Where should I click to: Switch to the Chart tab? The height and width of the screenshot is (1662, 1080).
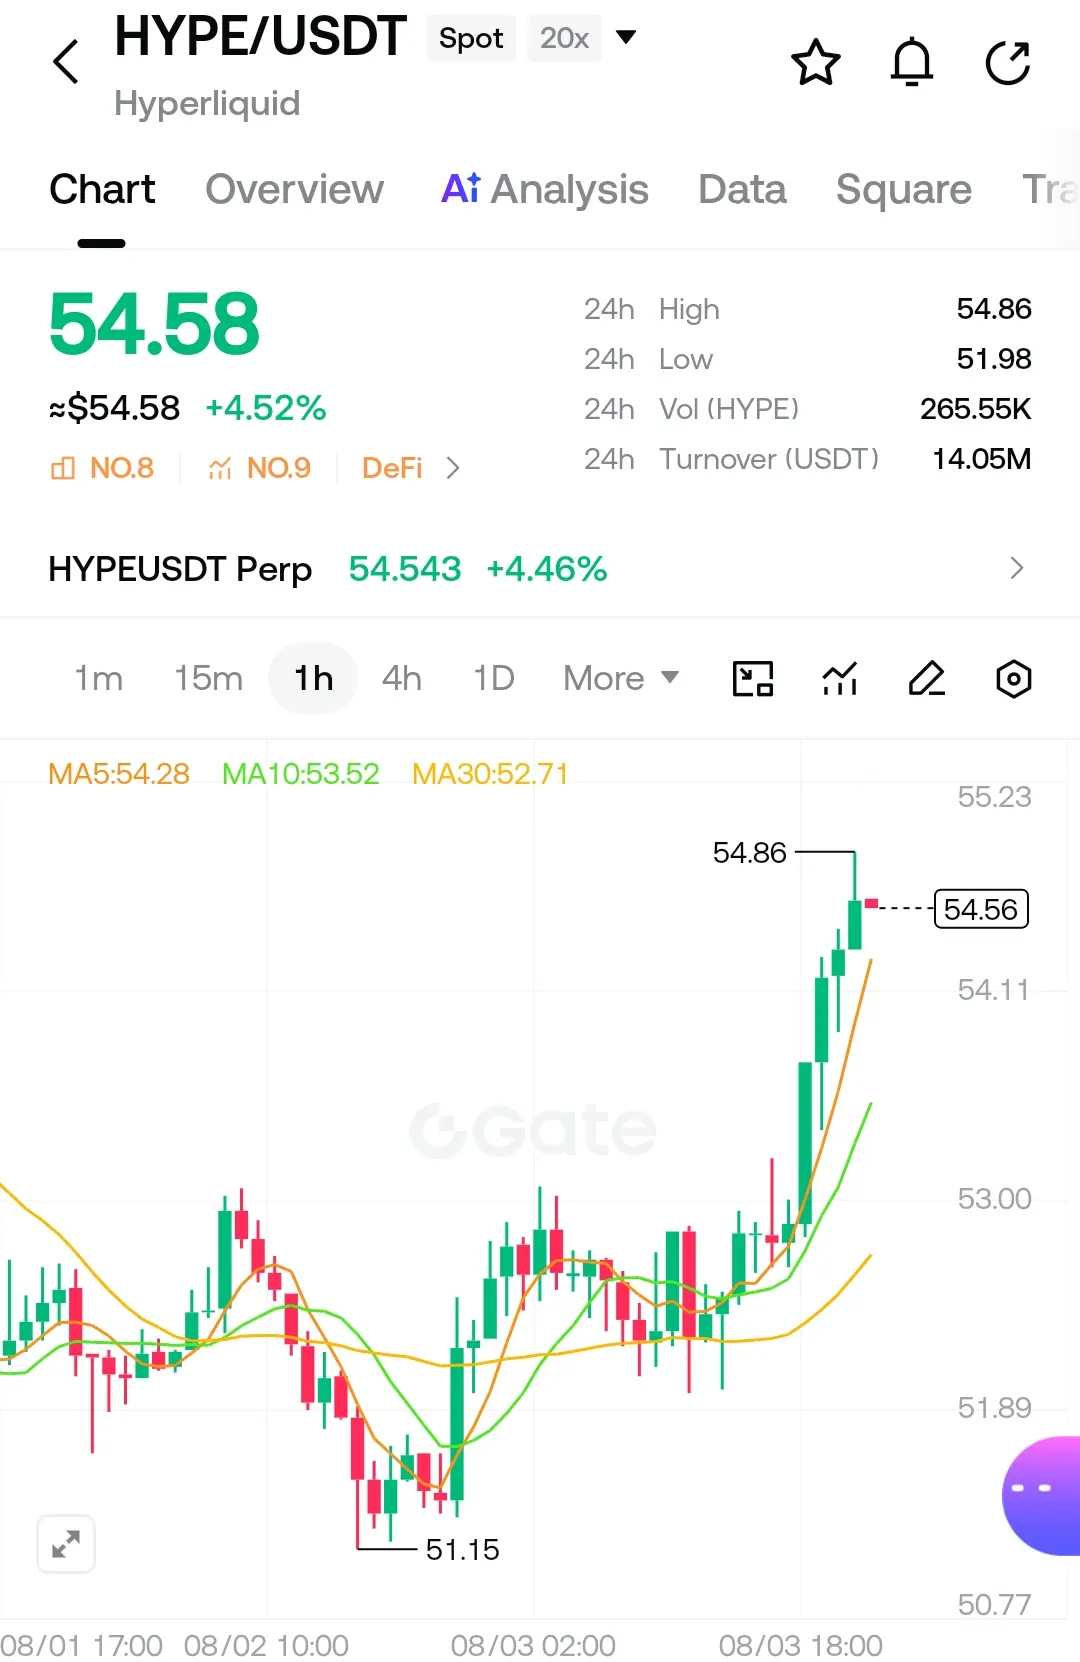[x=102, y=189]
